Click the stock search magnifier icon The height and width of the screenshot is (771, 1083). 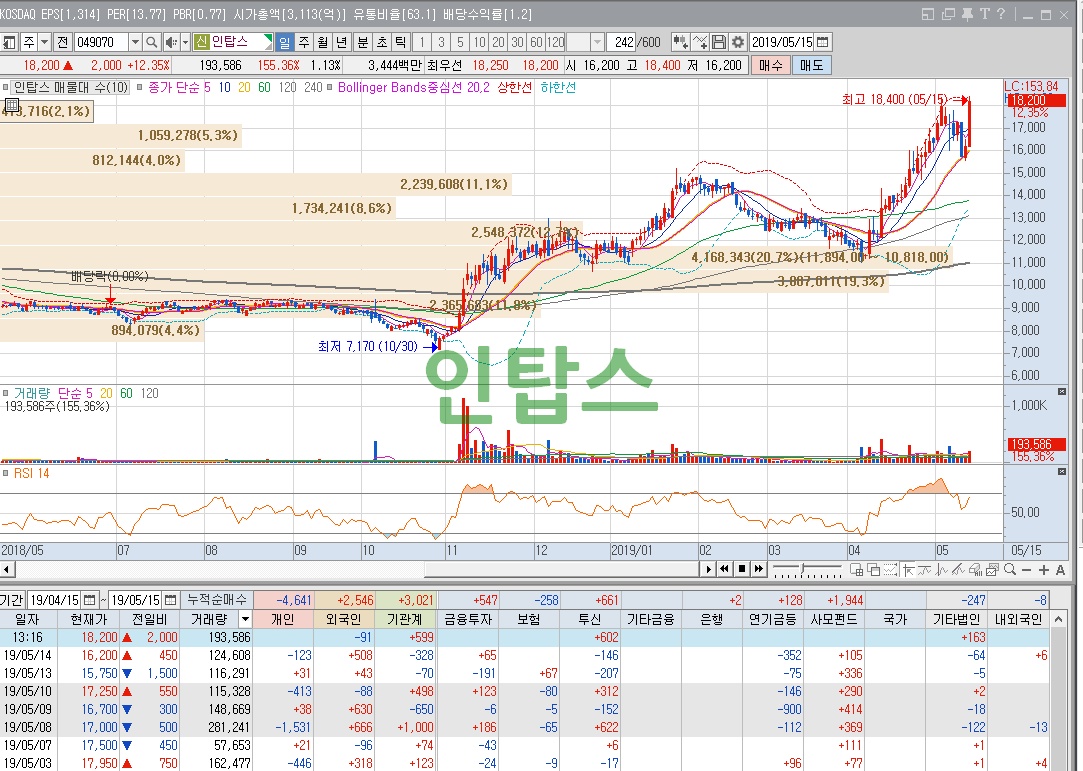click(x=152, y=42)
